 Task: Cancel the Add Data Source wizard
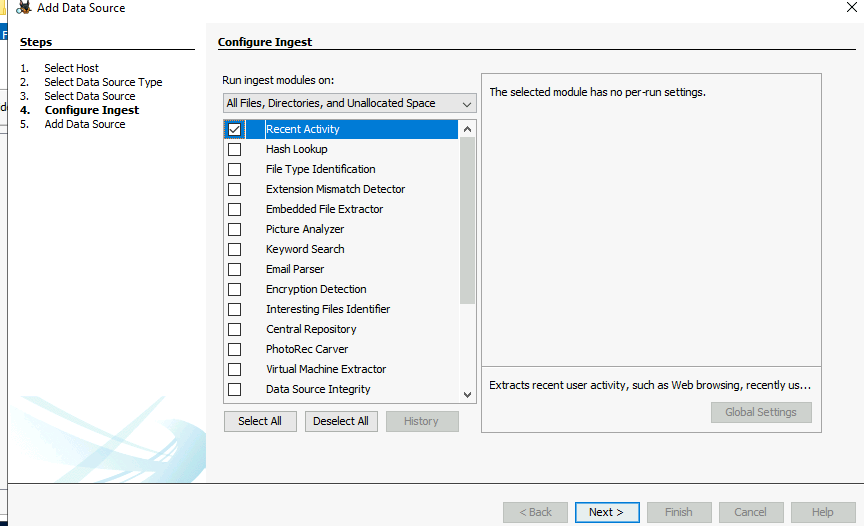[750, 512]
